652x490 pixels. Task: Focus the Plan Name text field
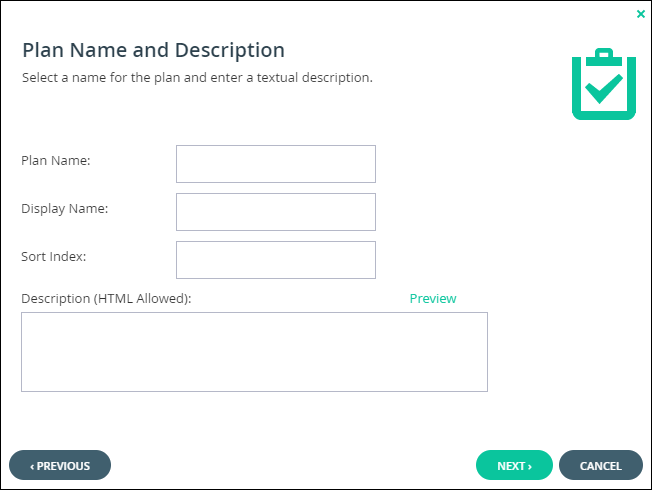click(x=276, y=164)
